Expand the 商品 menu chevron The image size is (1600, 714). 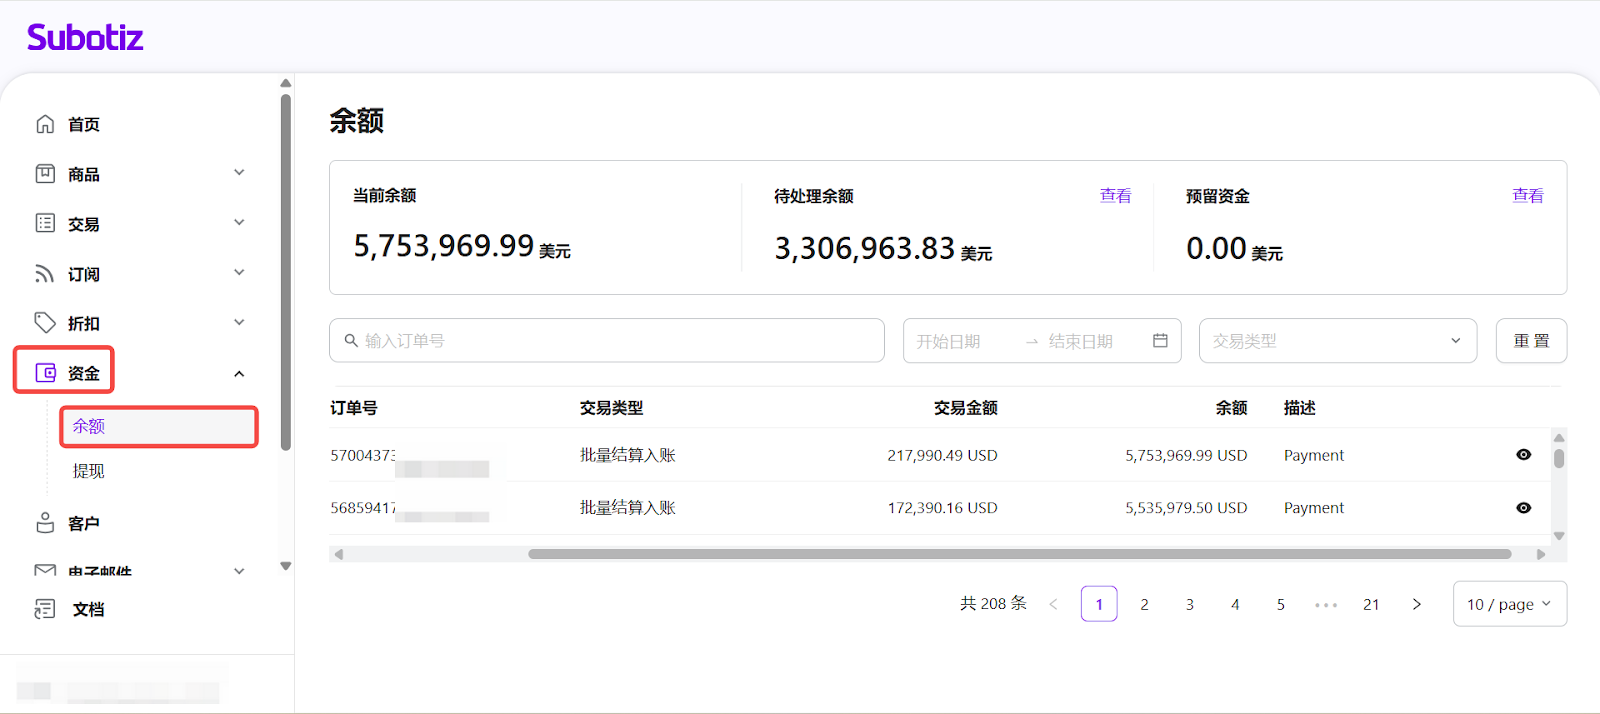click(x=239, y=173)
